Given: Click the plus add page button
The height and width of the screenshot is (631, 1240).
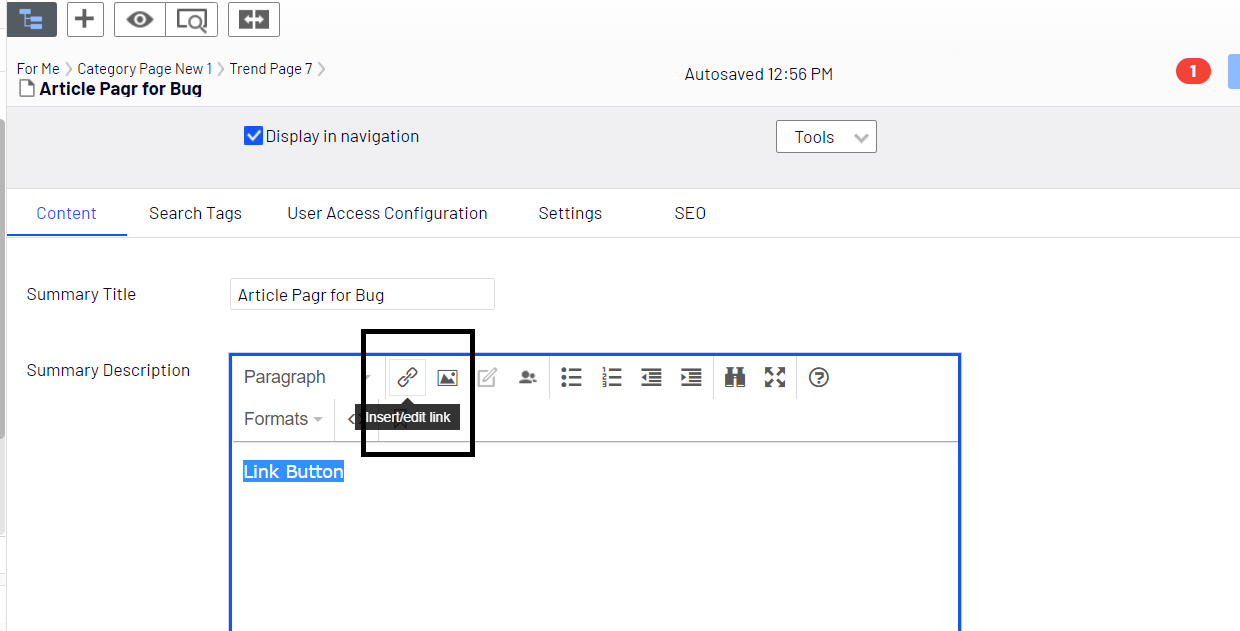Looking at the screenshot, I should (85, 19).
